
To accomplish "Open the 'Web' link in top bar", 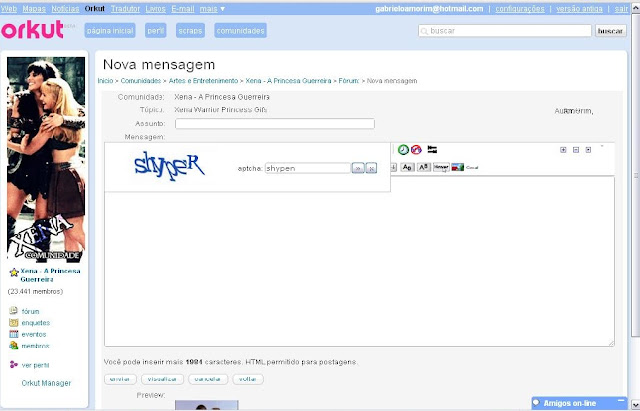I will (x=9, y=9).
